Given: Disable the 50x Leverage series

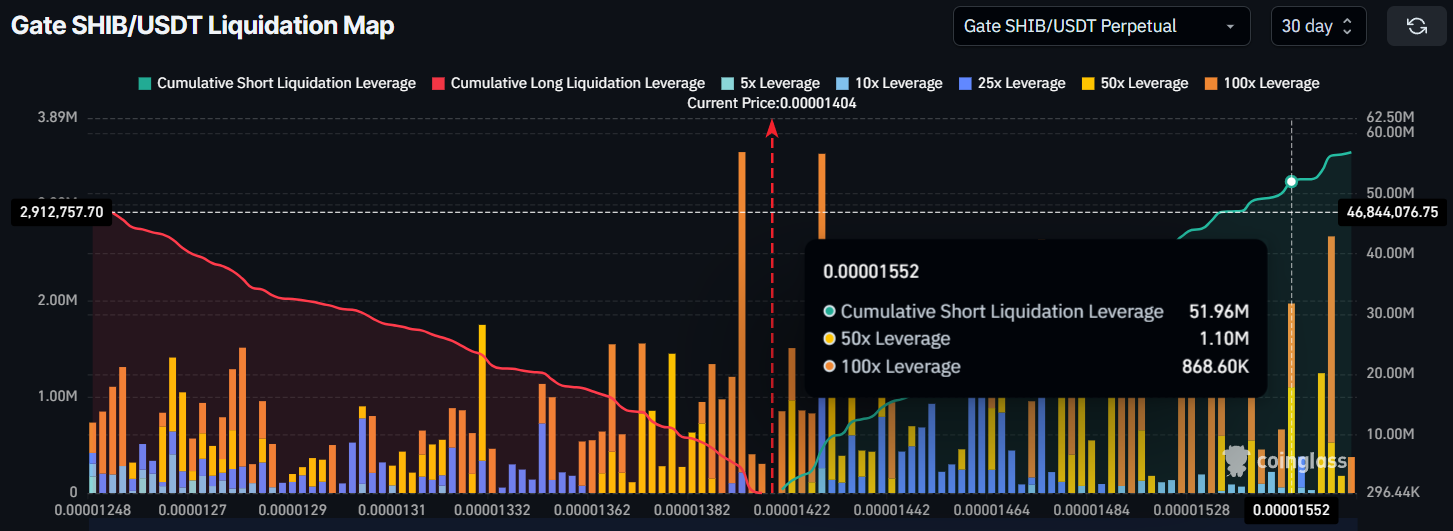Looking at the screenshot, I should tap(1134, 83).
